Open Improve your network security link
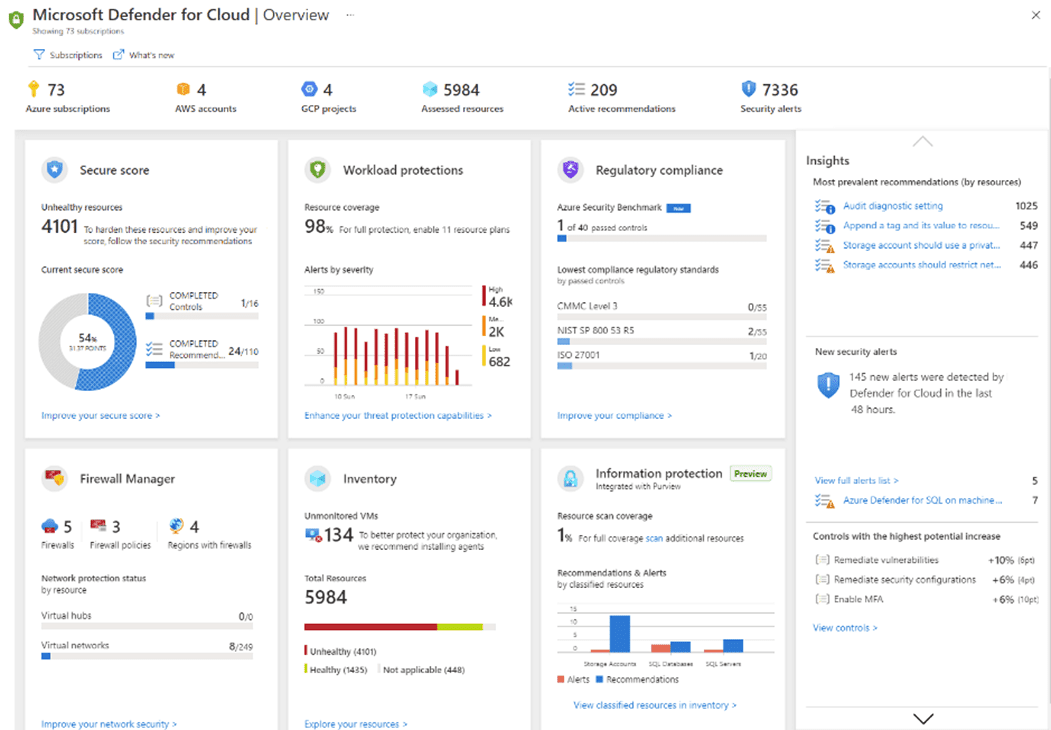The image size is (1051, 730). 109,724
